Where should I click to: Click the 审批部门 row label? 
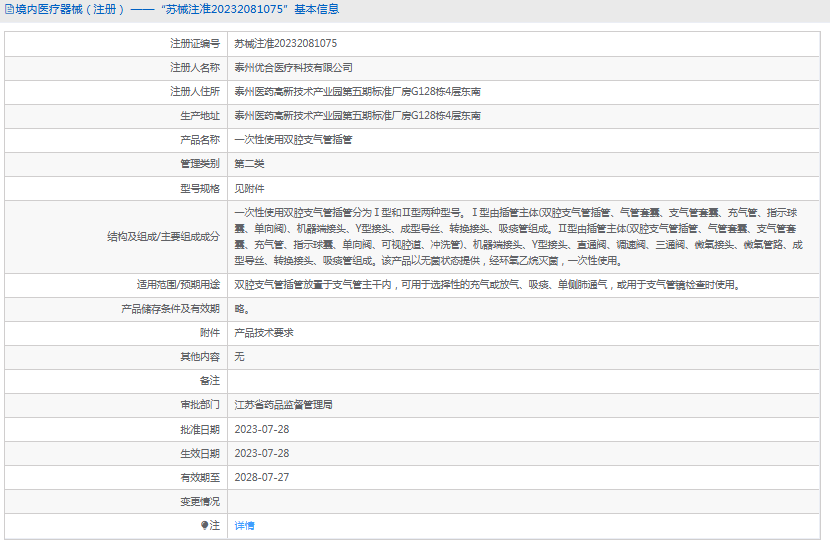click(x=200, y=405)
